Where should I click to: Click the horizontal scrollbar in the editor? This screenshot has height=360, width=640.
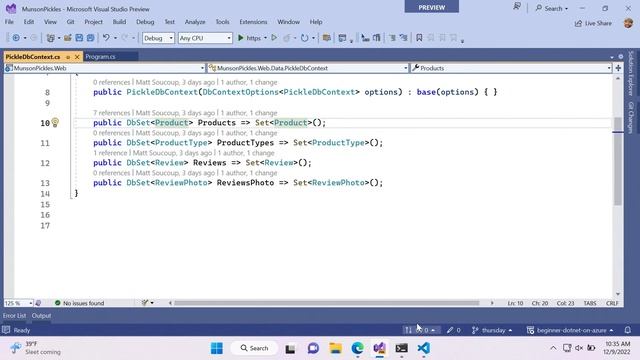[x=327, y=303]
